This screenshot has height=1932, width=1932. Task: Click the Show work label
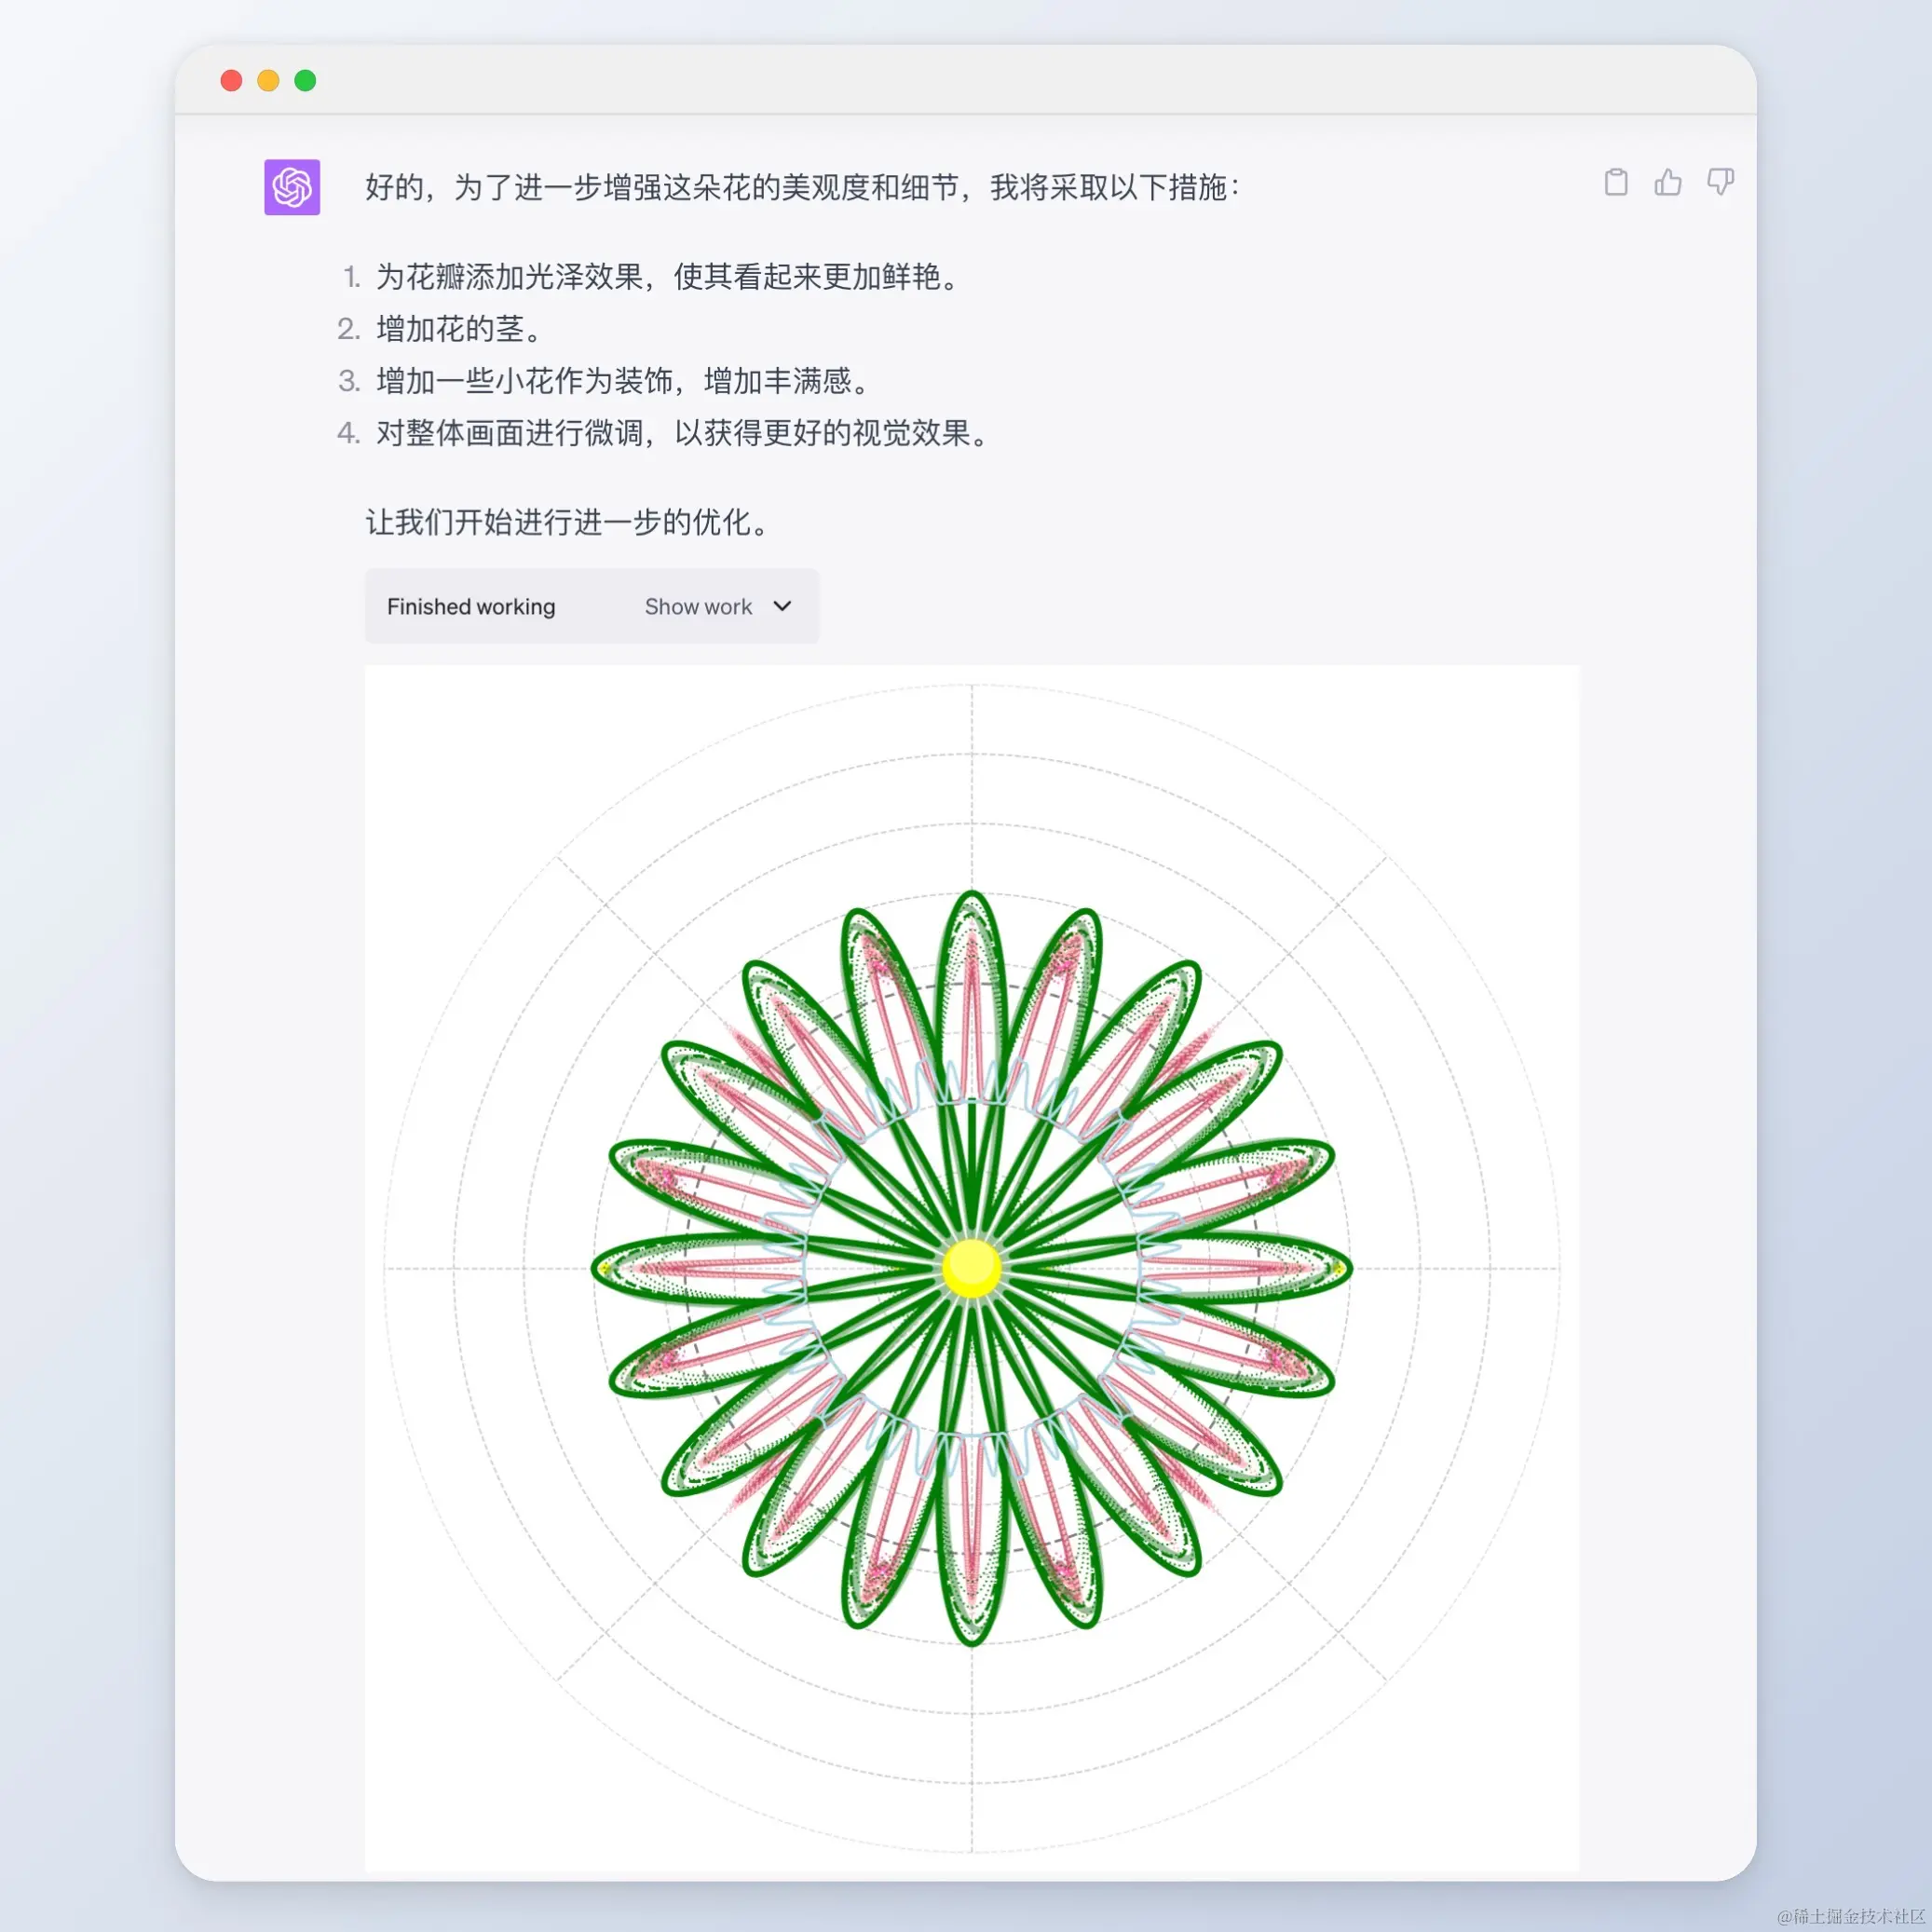698,607
